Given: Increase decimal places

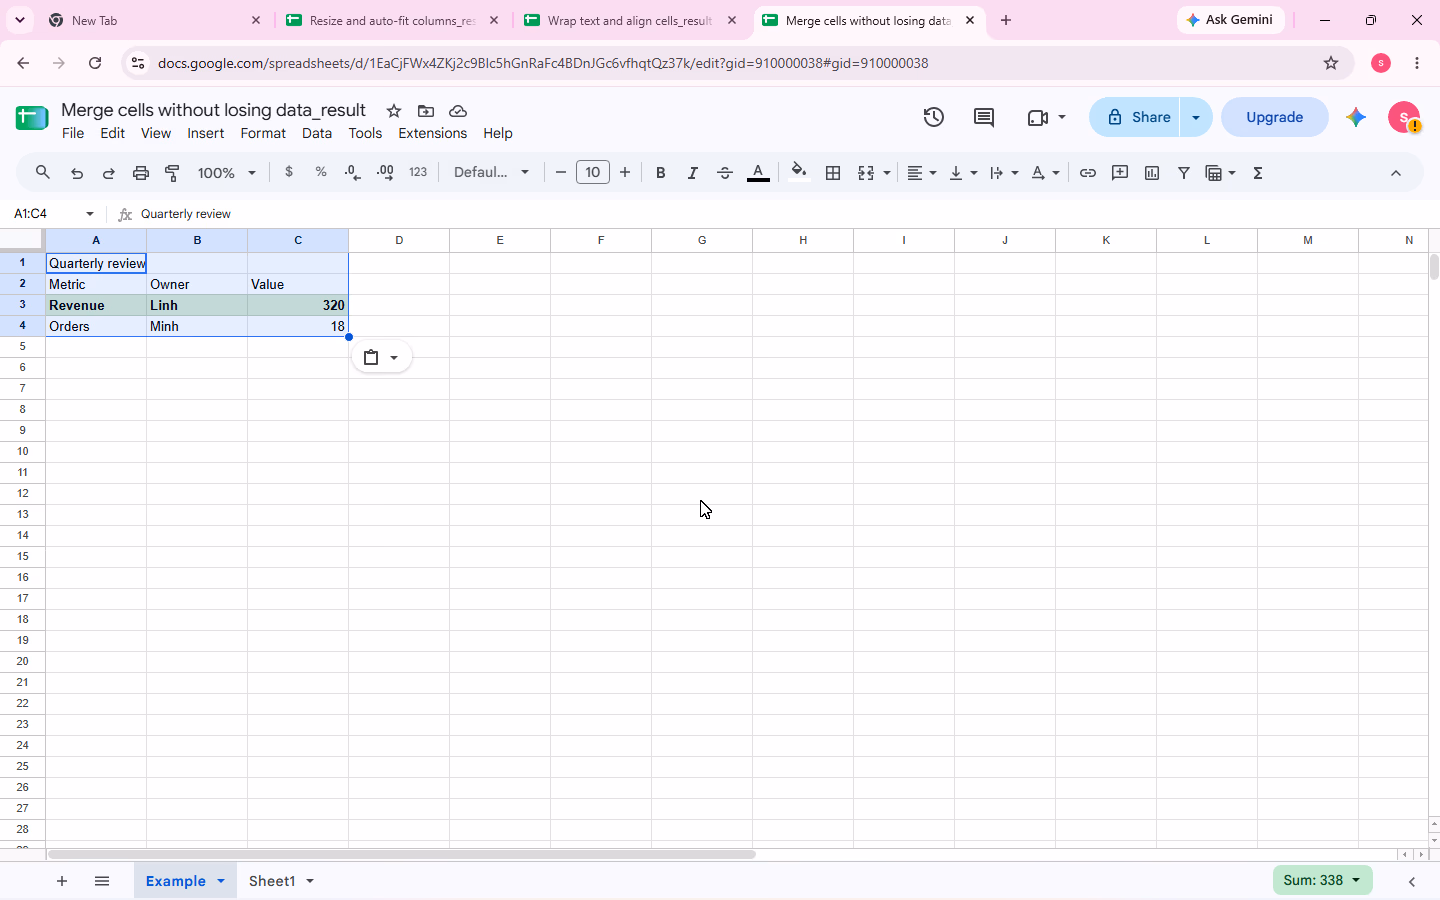Looking at the screenshot, I should [x=385, y=172].
